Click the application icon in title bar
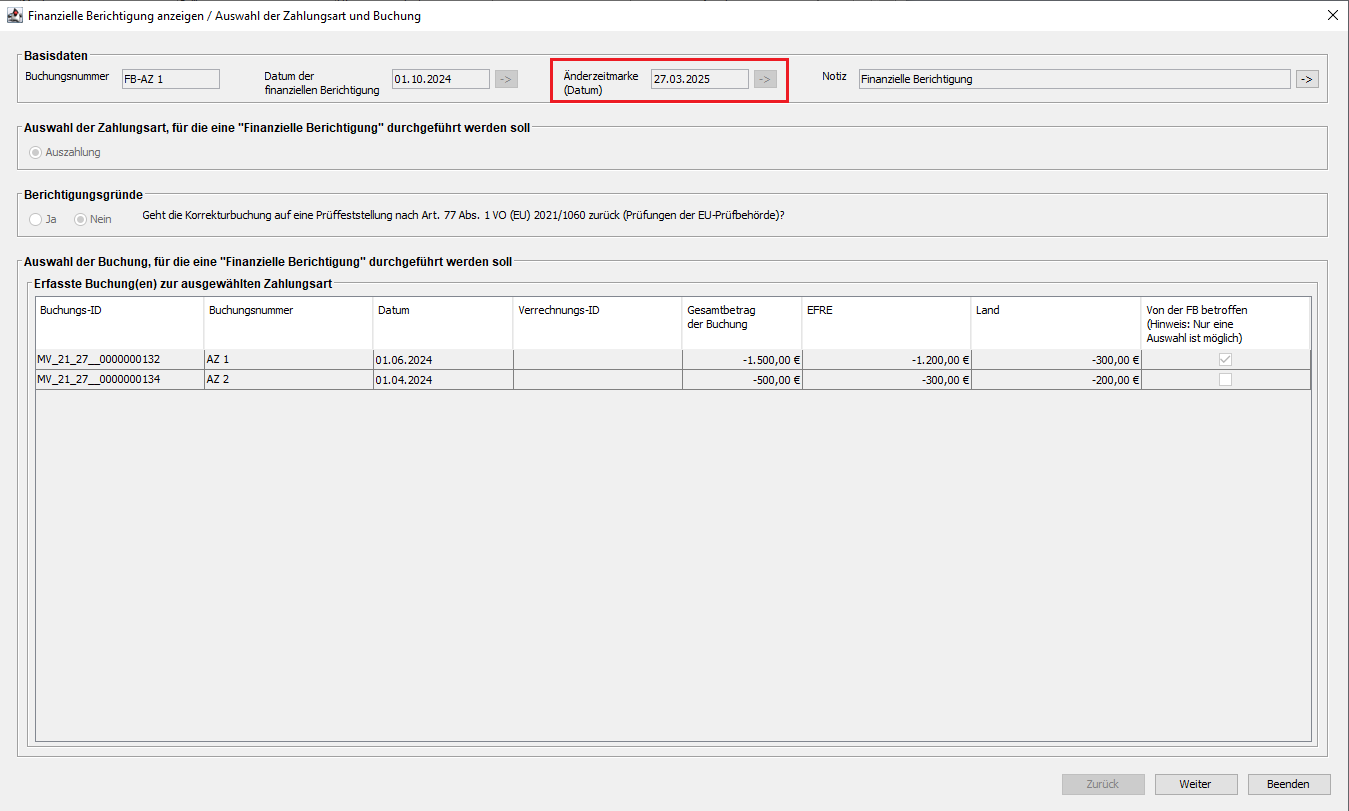 tap(14, 16)
